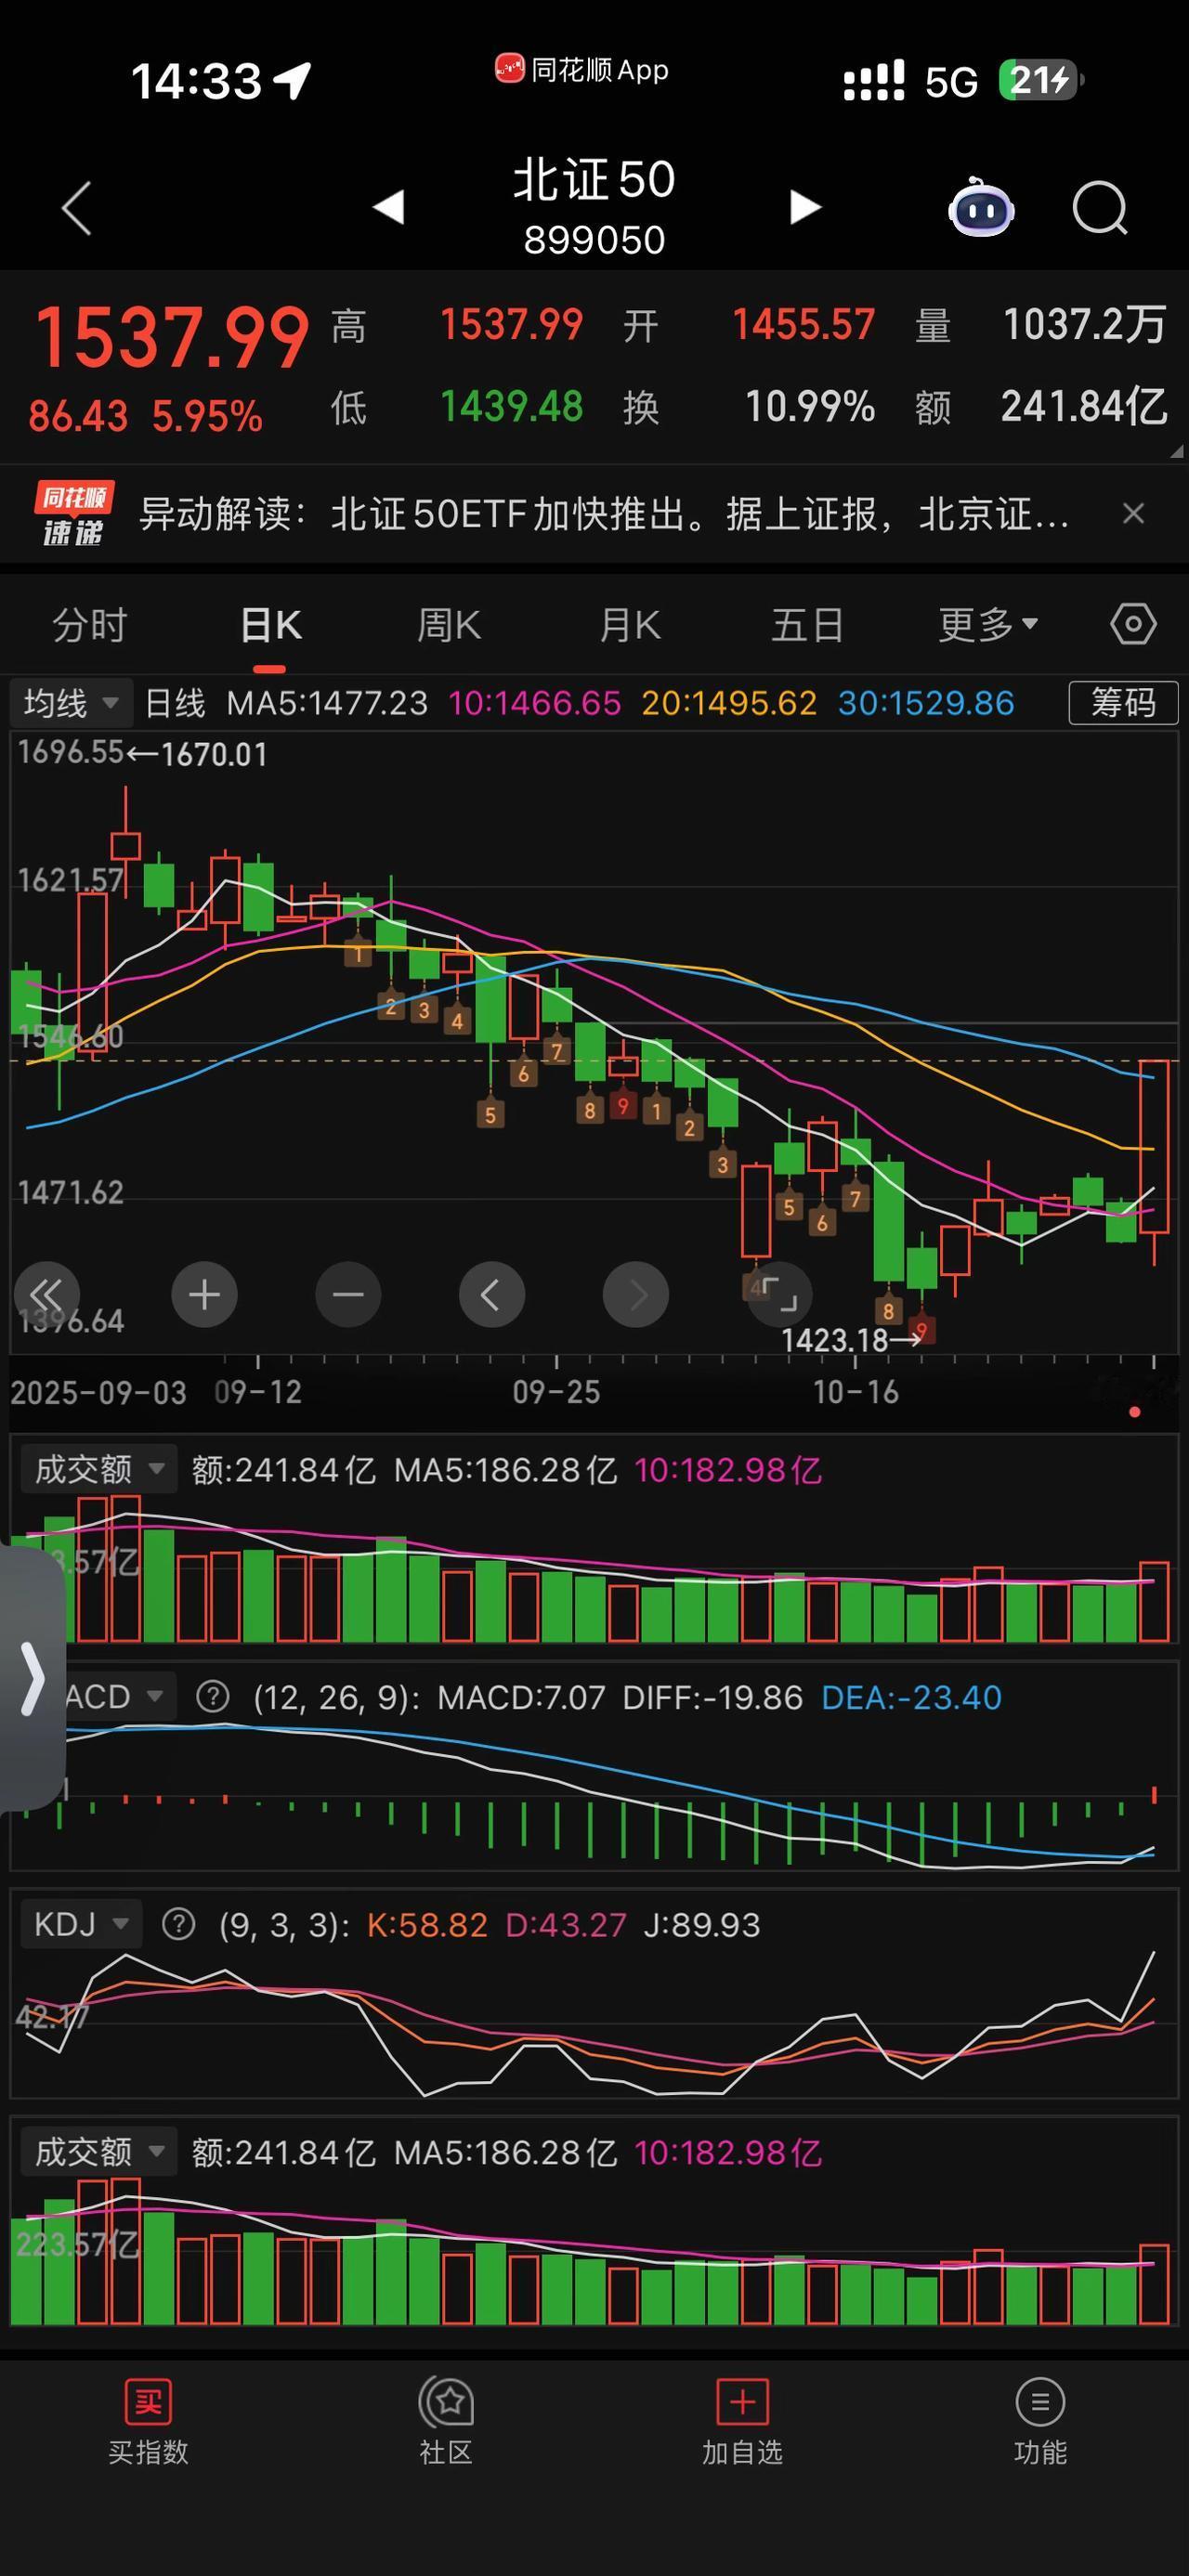The image size is (1189, 2576).
Task: Read the 异动解读 北证50ETF news headline
Action: coord(604,514)
